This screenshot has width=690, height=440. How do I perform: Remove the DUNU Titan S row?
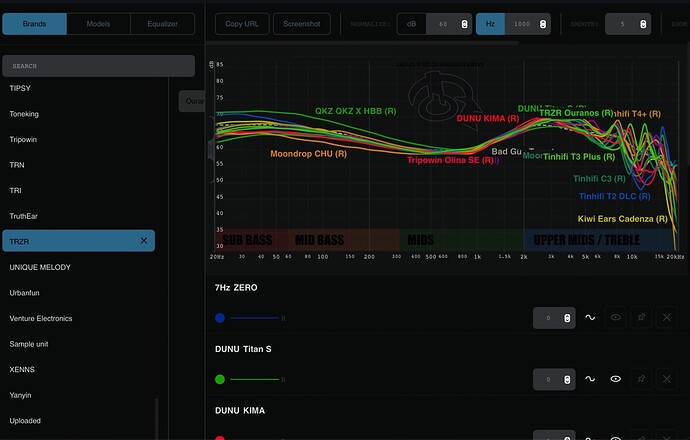pos(667,379)
